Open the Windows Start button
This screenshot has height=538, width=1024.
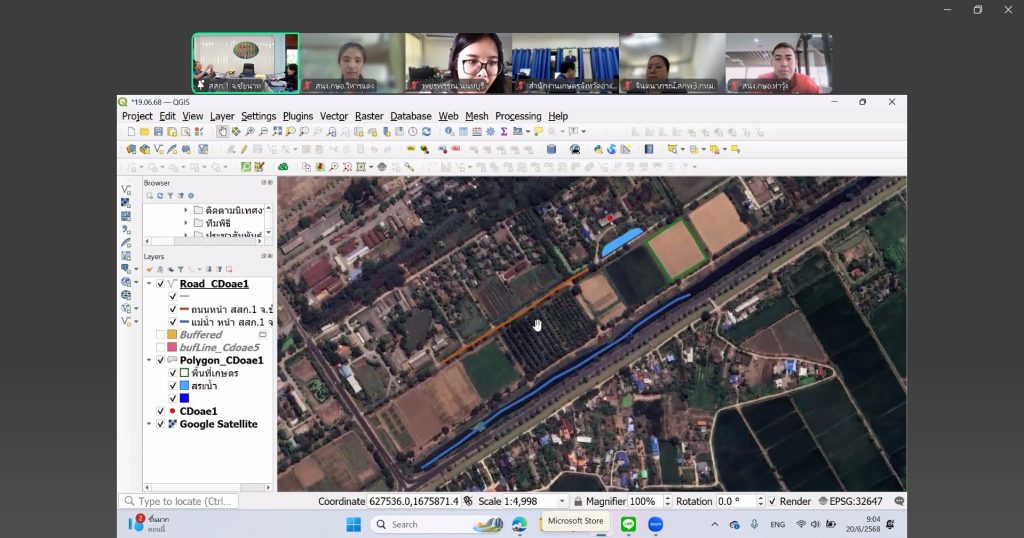point(353,524)
